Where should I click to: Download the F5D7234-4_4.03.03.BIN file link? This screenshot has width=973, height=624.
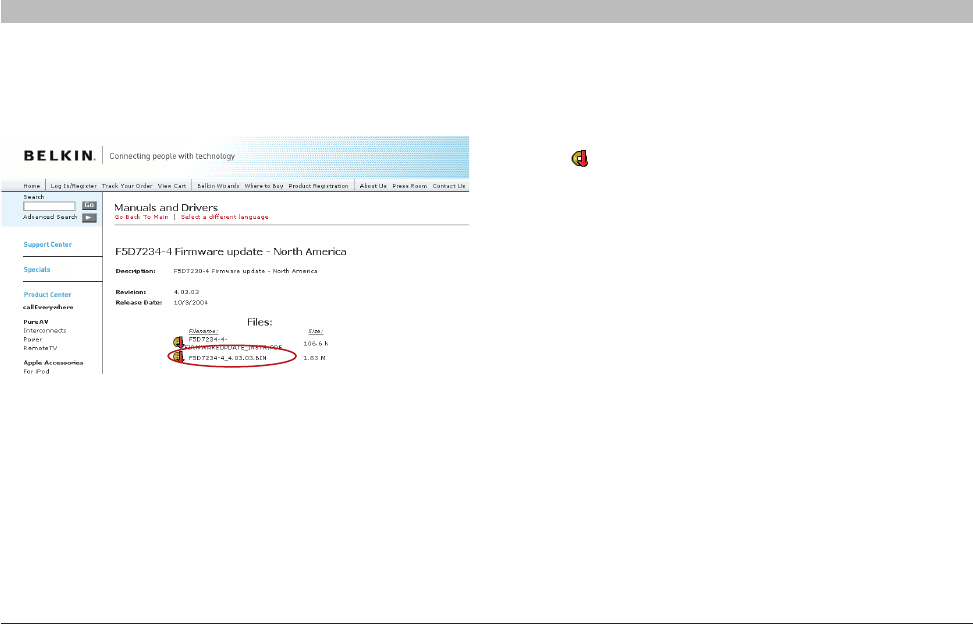coord(227,358)
